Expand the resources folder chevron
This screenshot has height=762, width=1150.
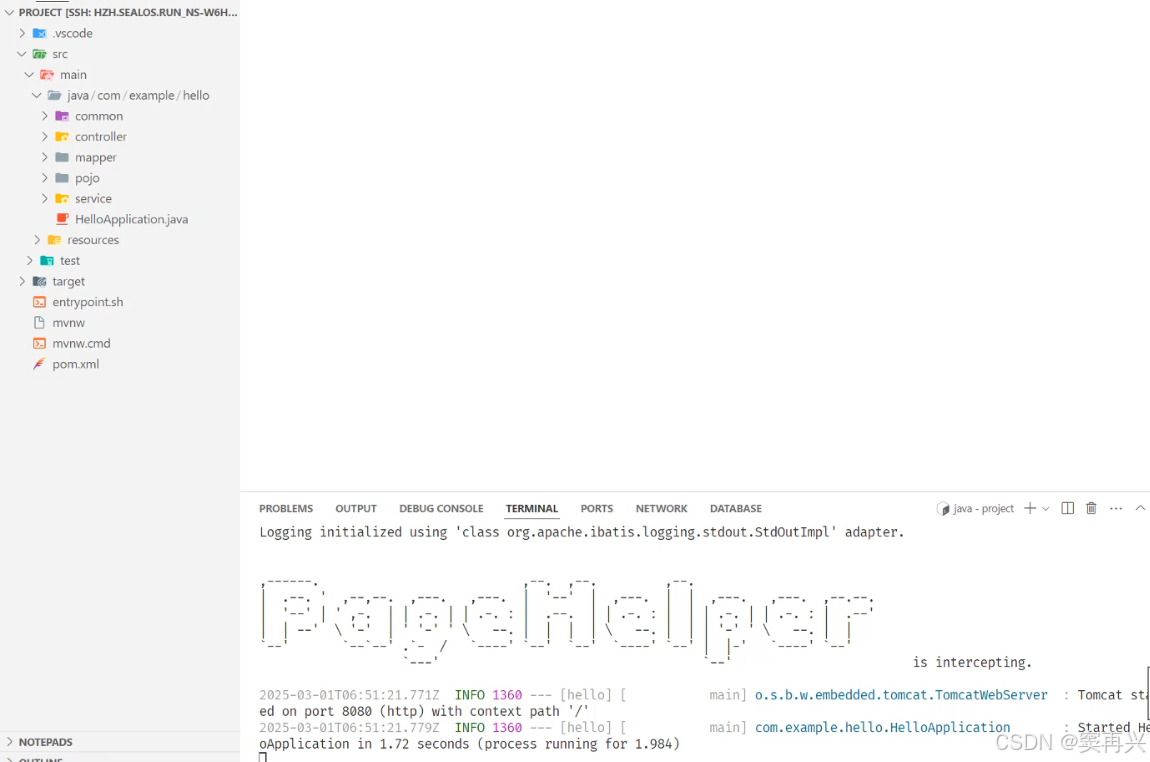click(x=37, y=240)
